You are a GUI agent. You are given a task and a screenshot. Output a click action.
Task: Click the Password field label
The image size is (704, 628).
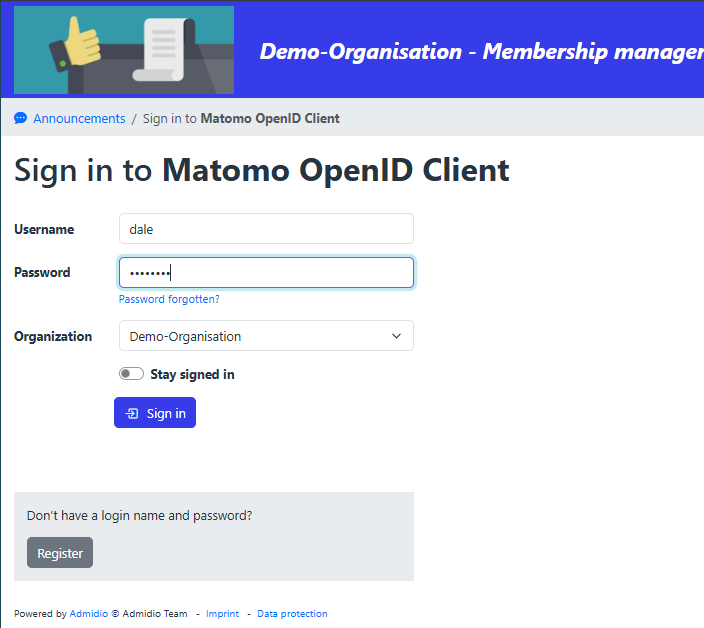pyautogui.click(x=42, y=272)
